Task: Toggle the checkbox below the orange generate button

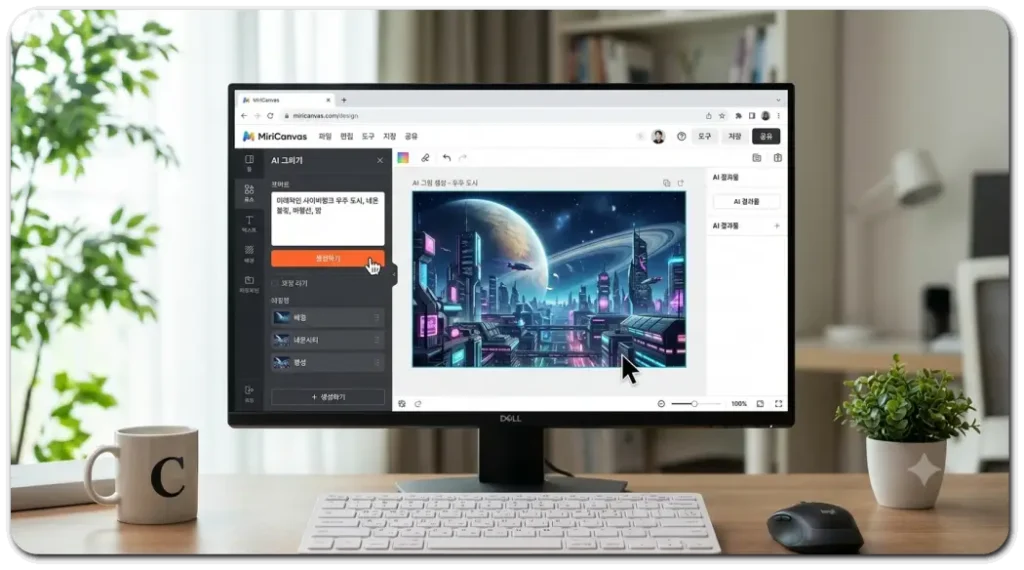Action: point(275,283)
